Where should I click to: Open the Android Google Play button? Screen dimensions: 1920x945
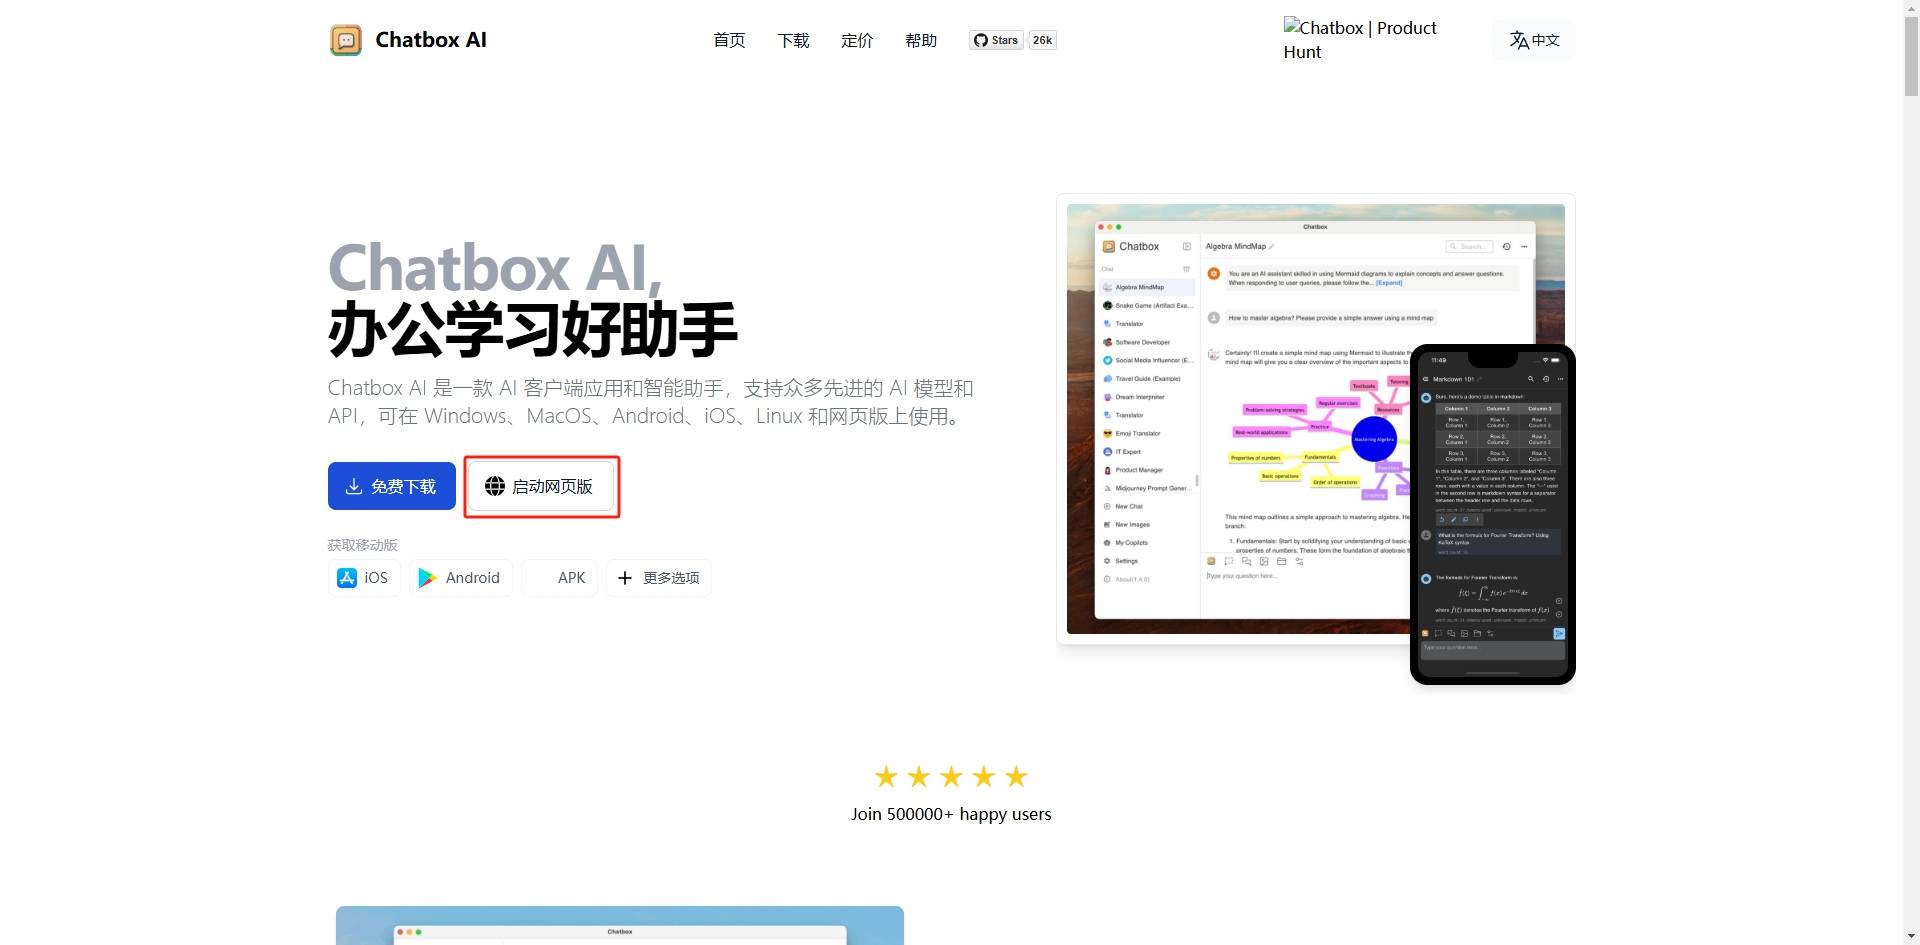pos(460,578)
